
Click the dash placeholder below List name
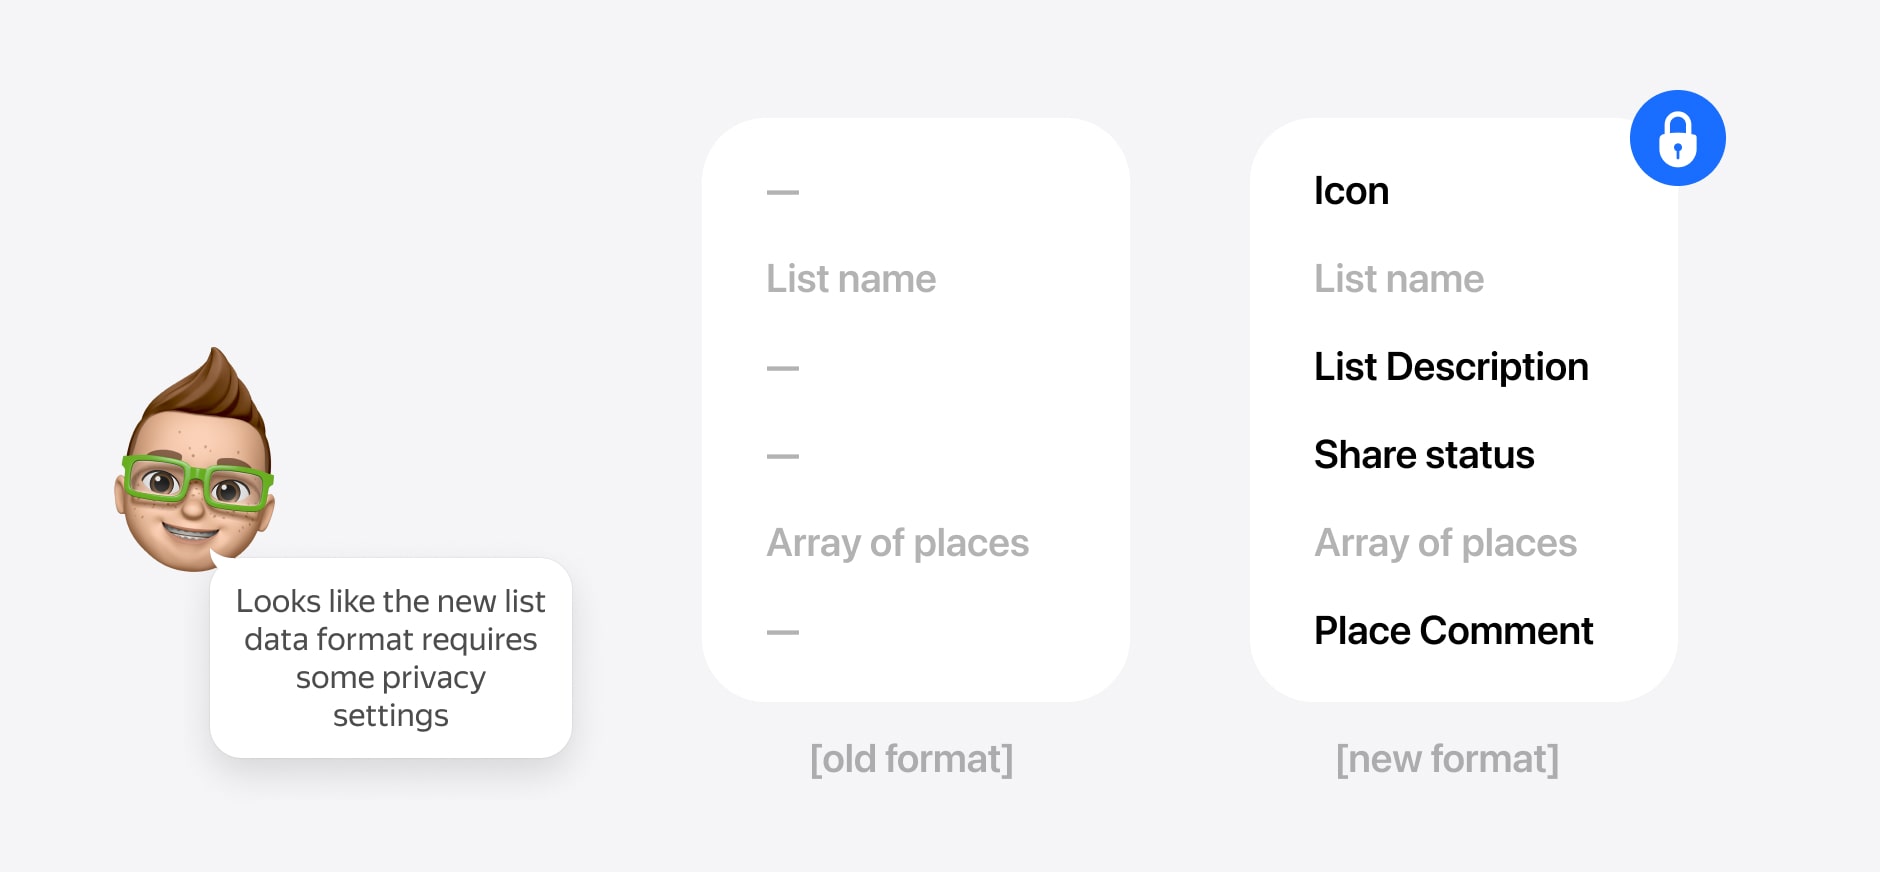(783, 368)
